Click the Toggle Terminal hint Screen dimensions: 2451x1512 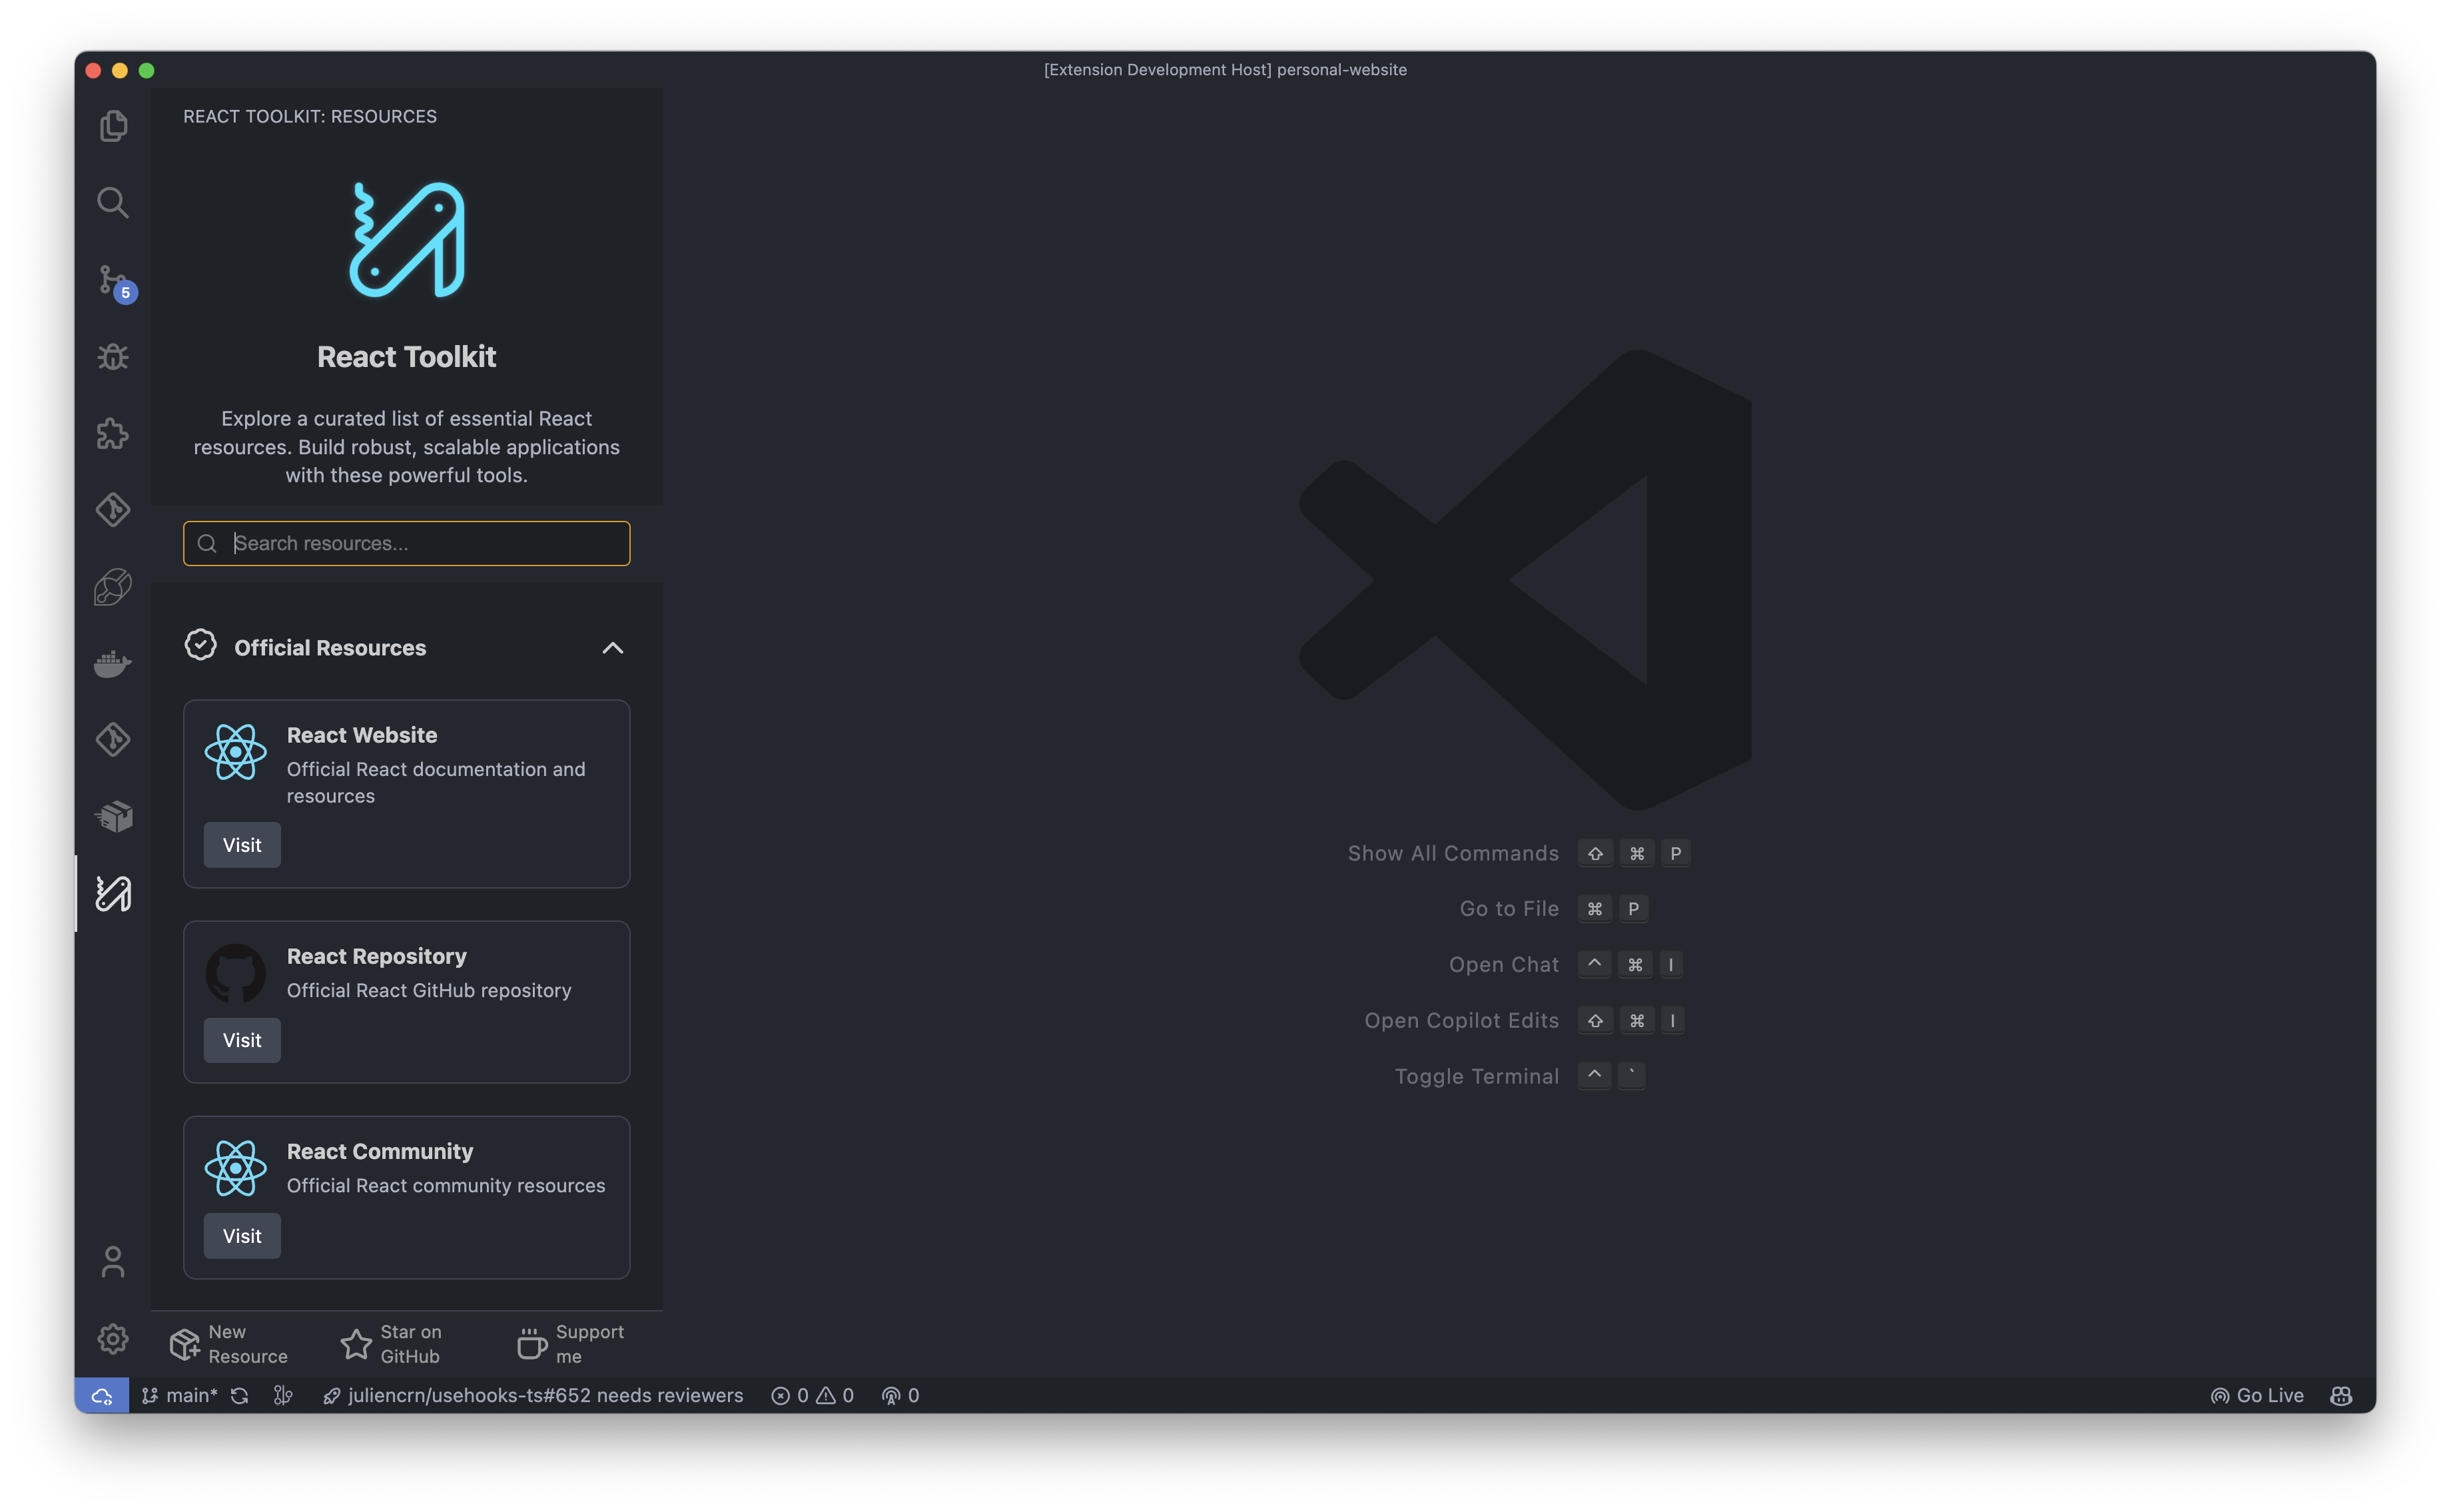tap(1477, 1076)
